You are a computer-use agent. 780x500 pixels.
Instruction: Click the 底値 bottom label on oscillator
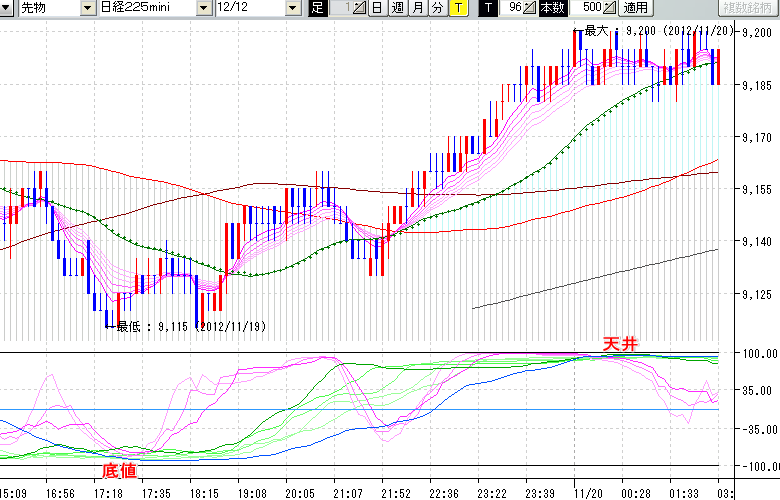pos(119,469)
